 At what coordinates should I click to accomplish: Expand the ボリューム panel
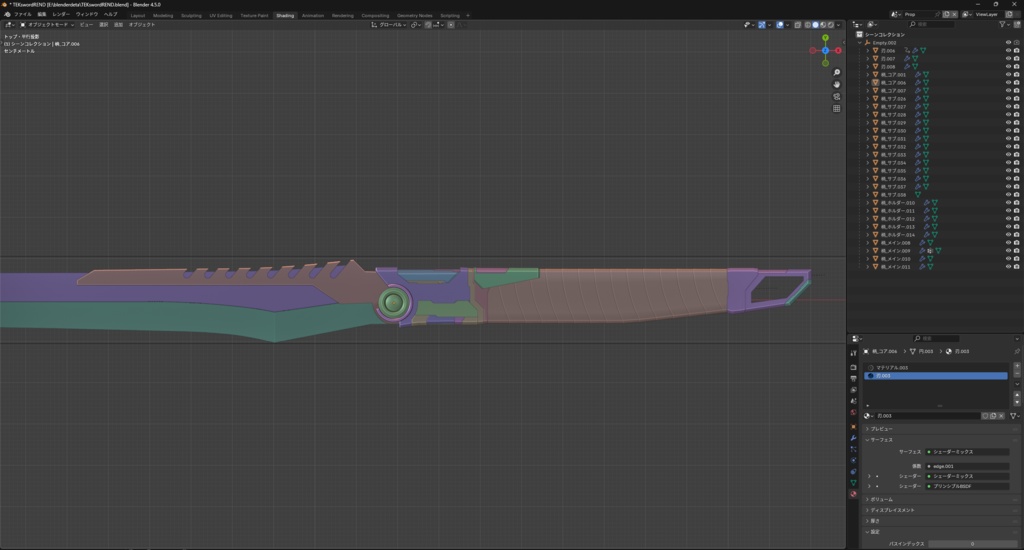point(881,500)
